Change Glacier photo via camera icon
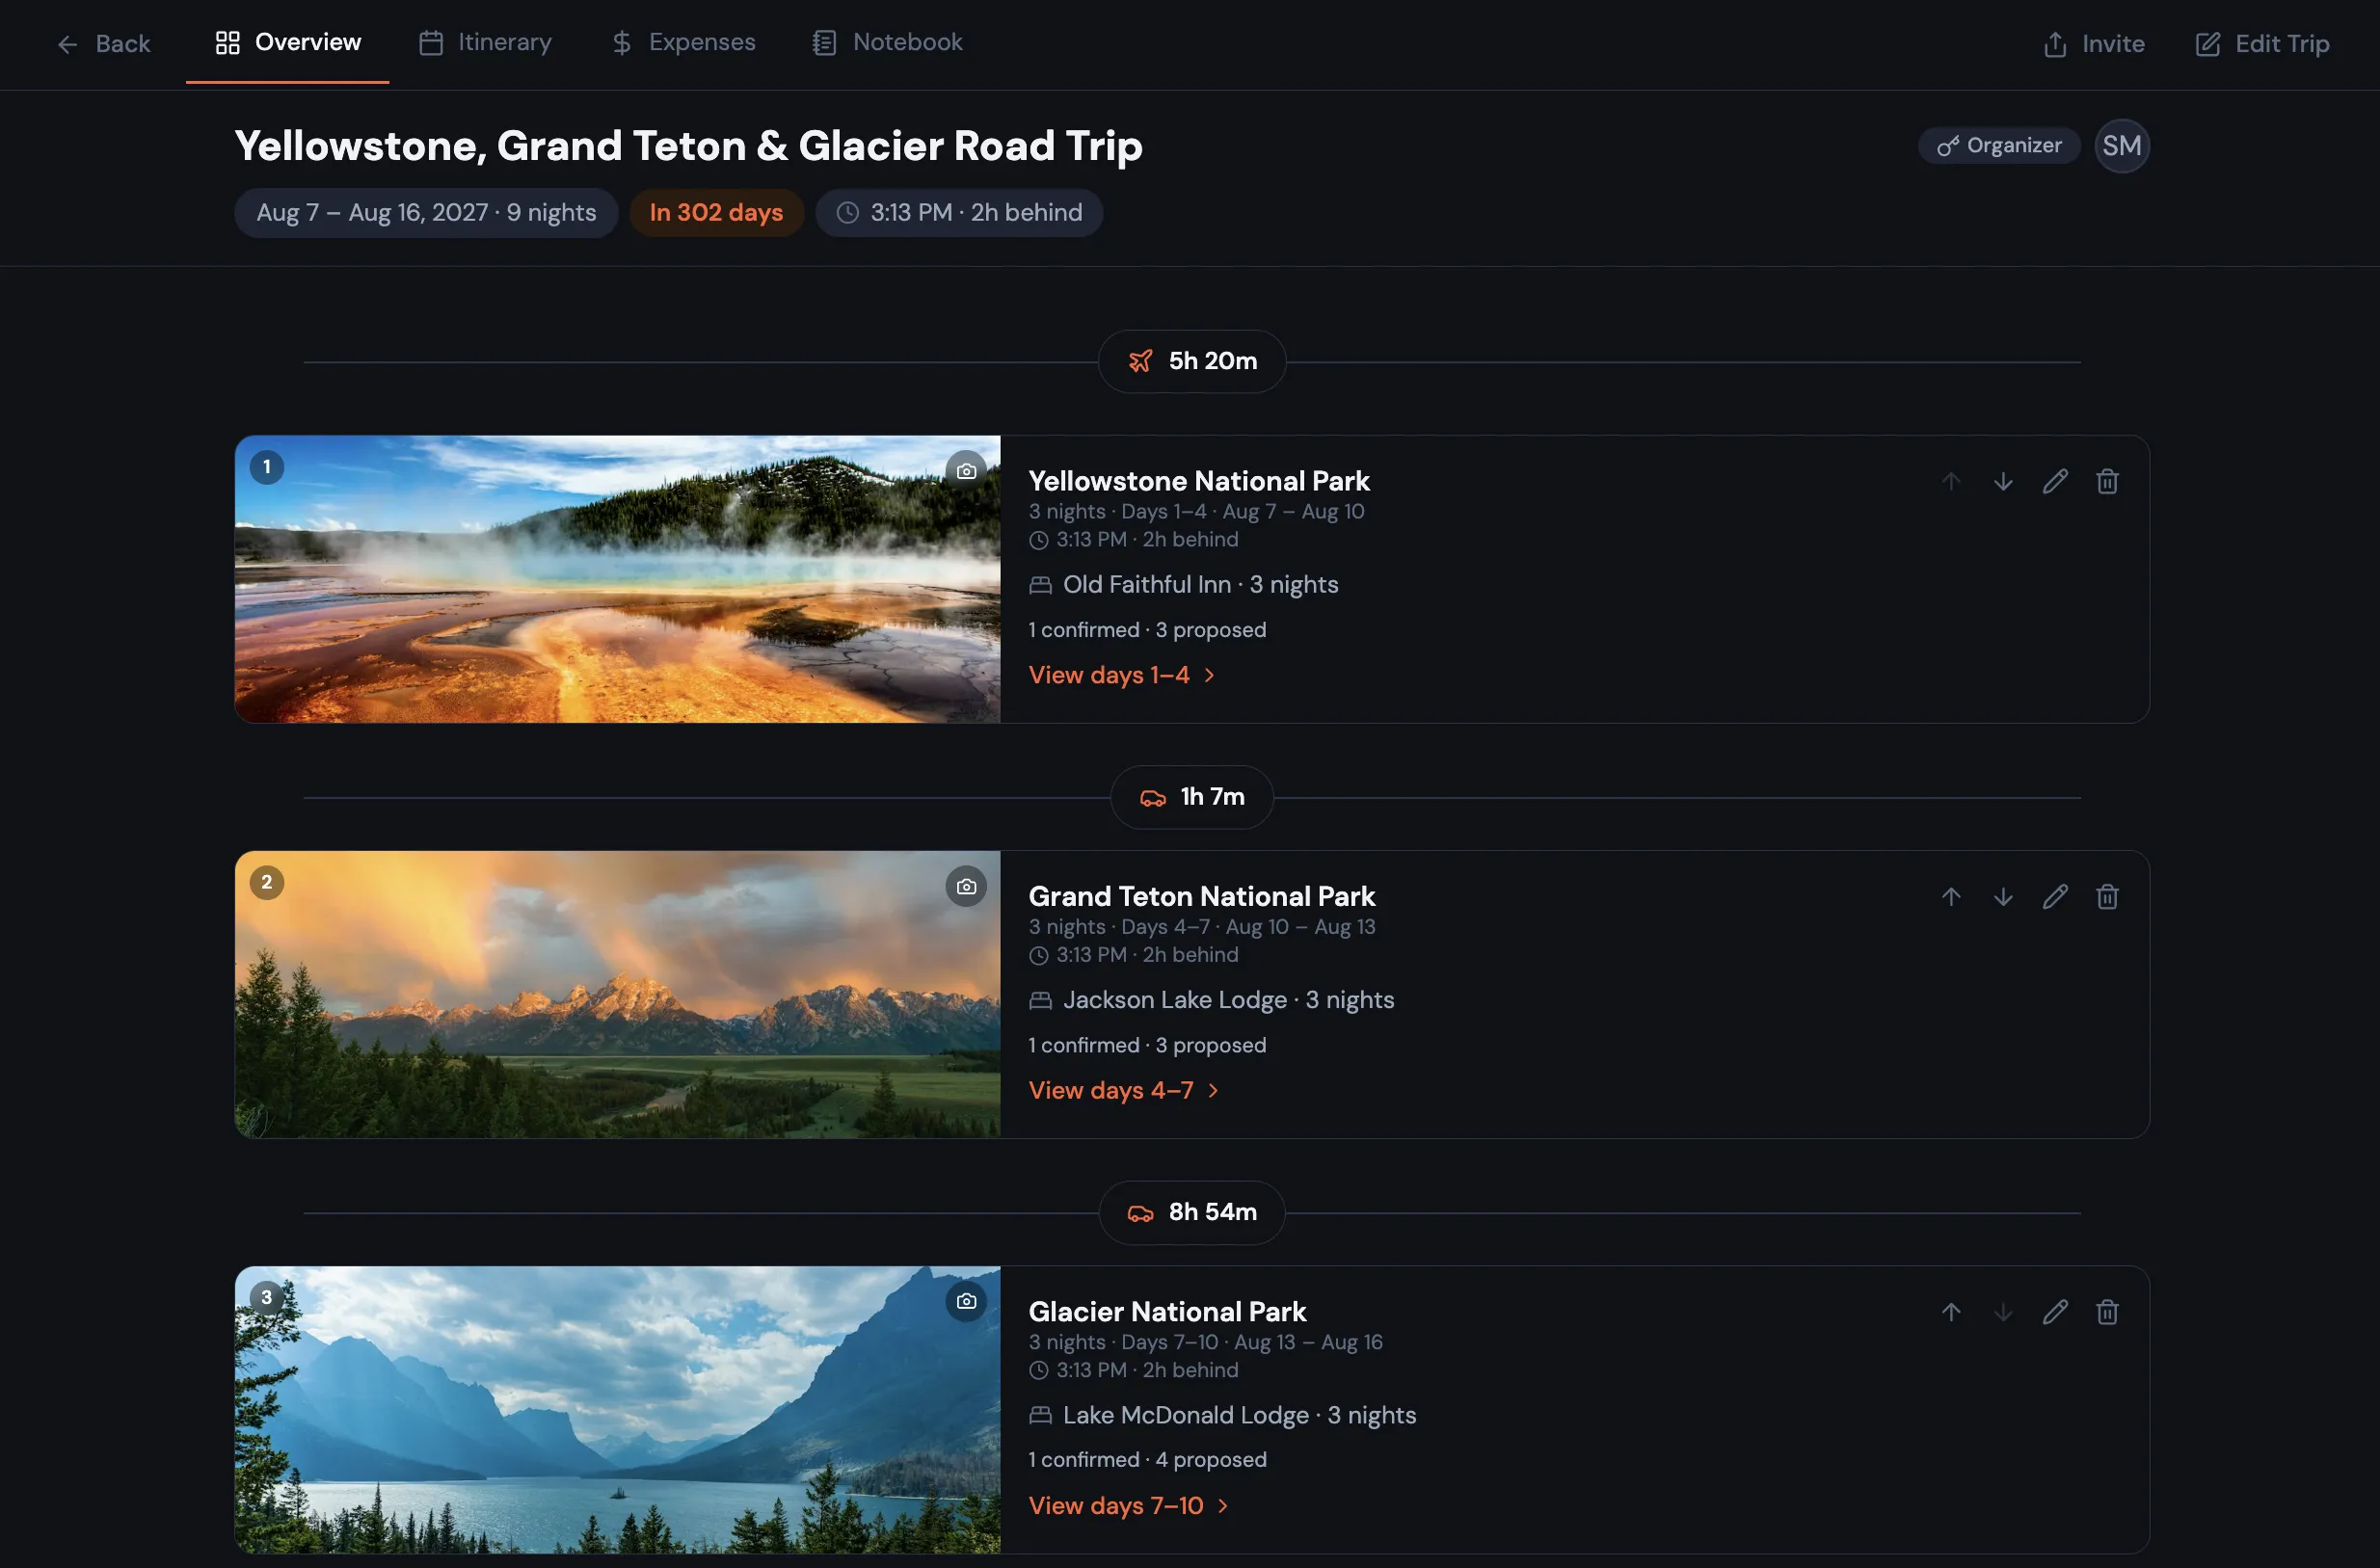 [966, 1301]
